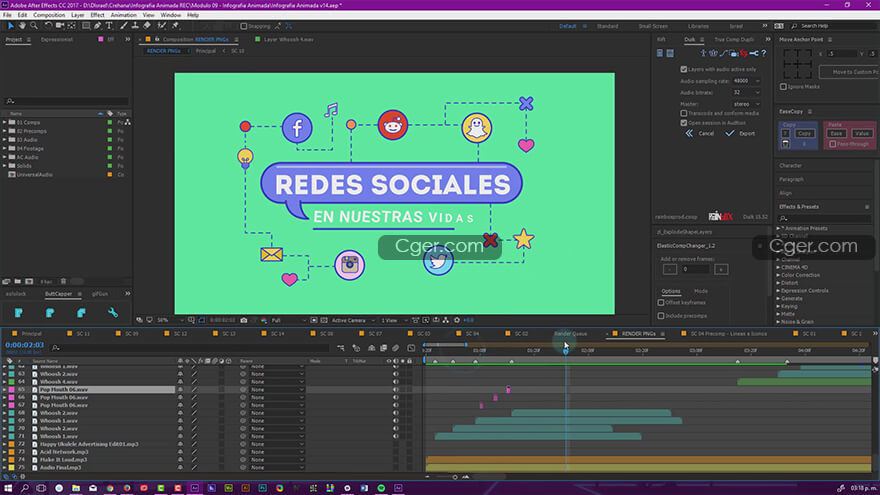Open the Audio bitrate dropdown
880x495 pixels.
tap(746, 93)
